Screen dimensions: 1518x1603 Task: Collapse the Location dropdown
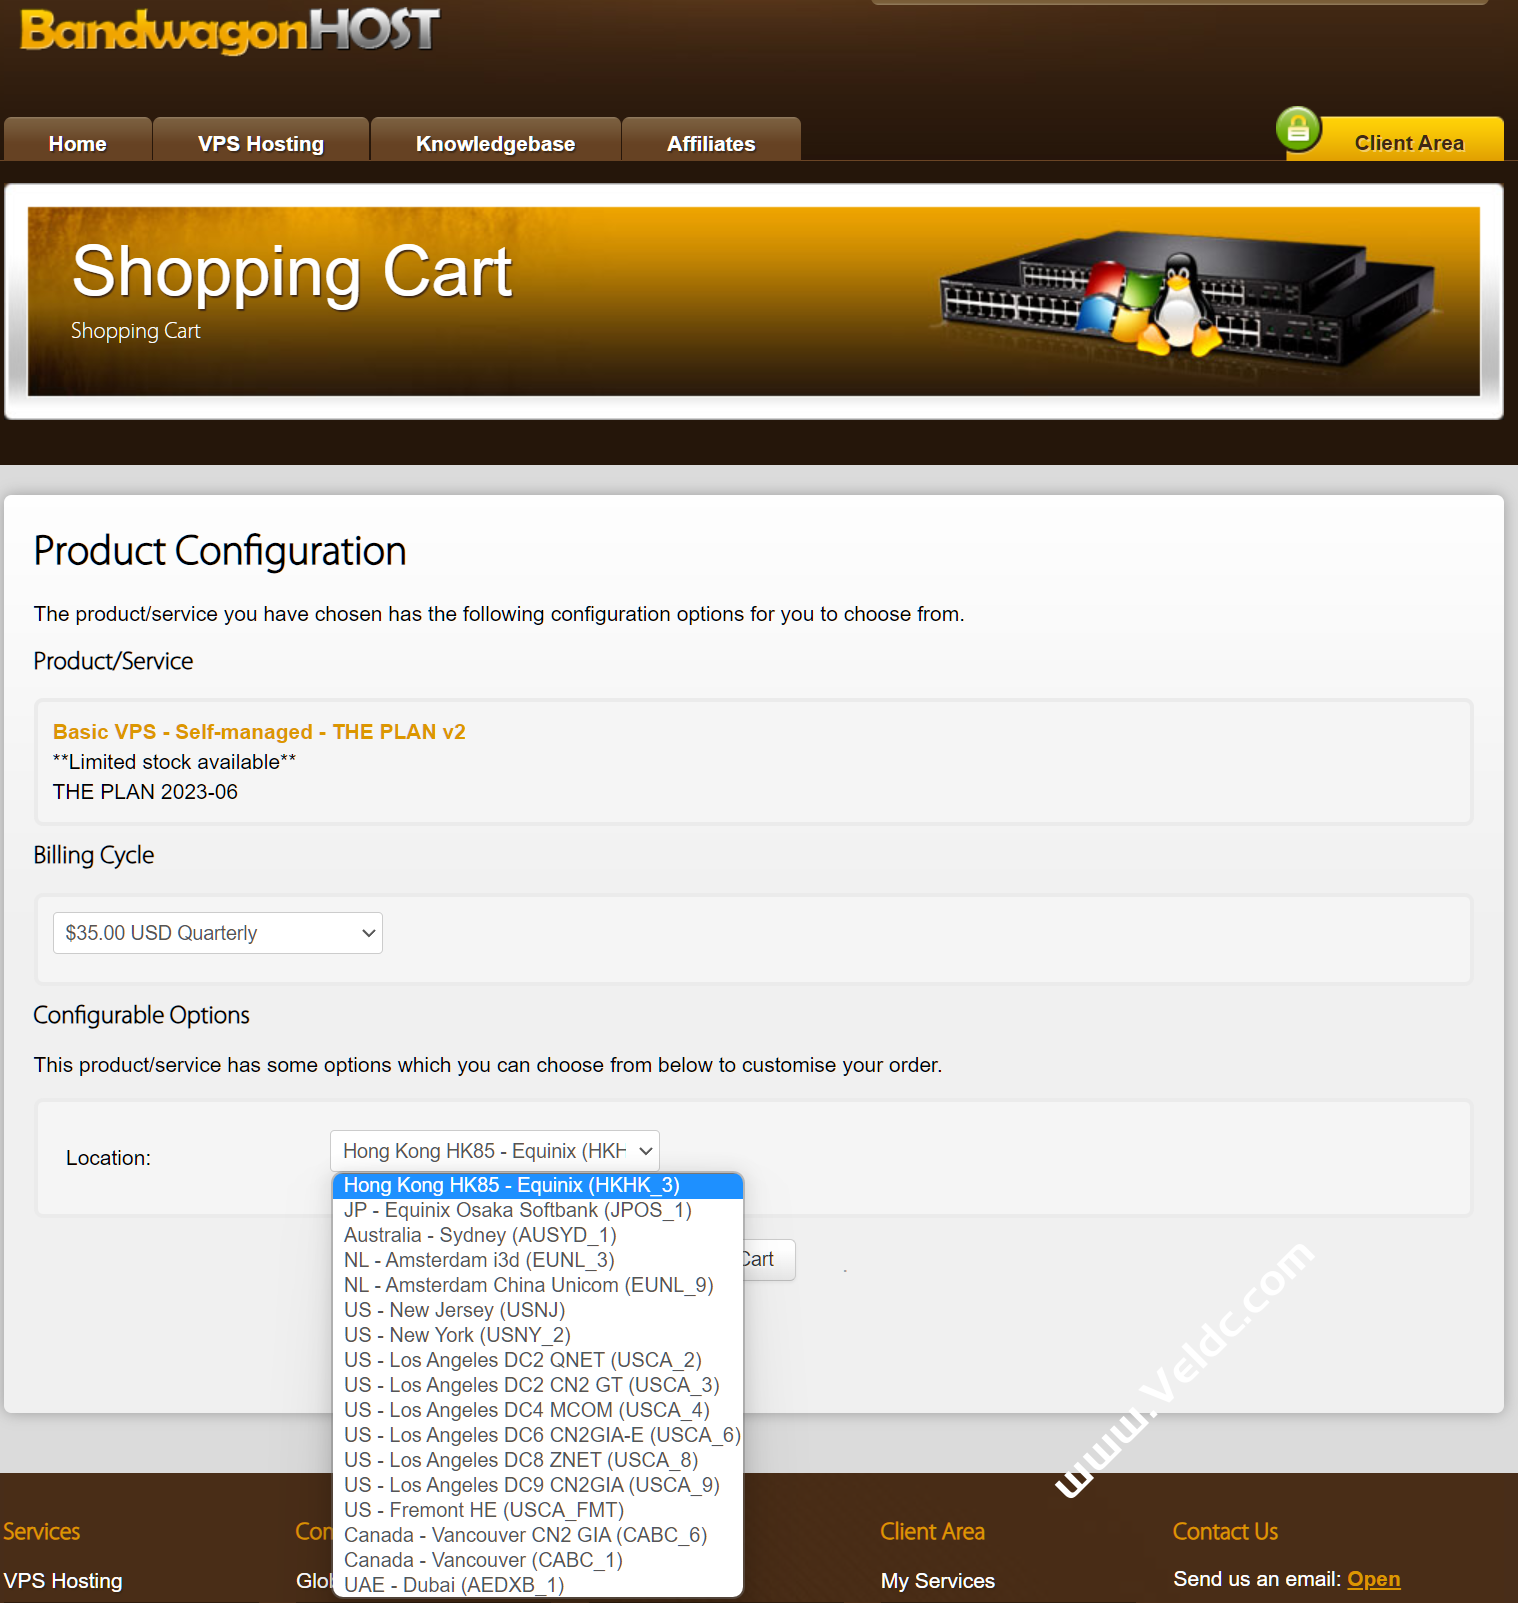(x=495, y=1151)
